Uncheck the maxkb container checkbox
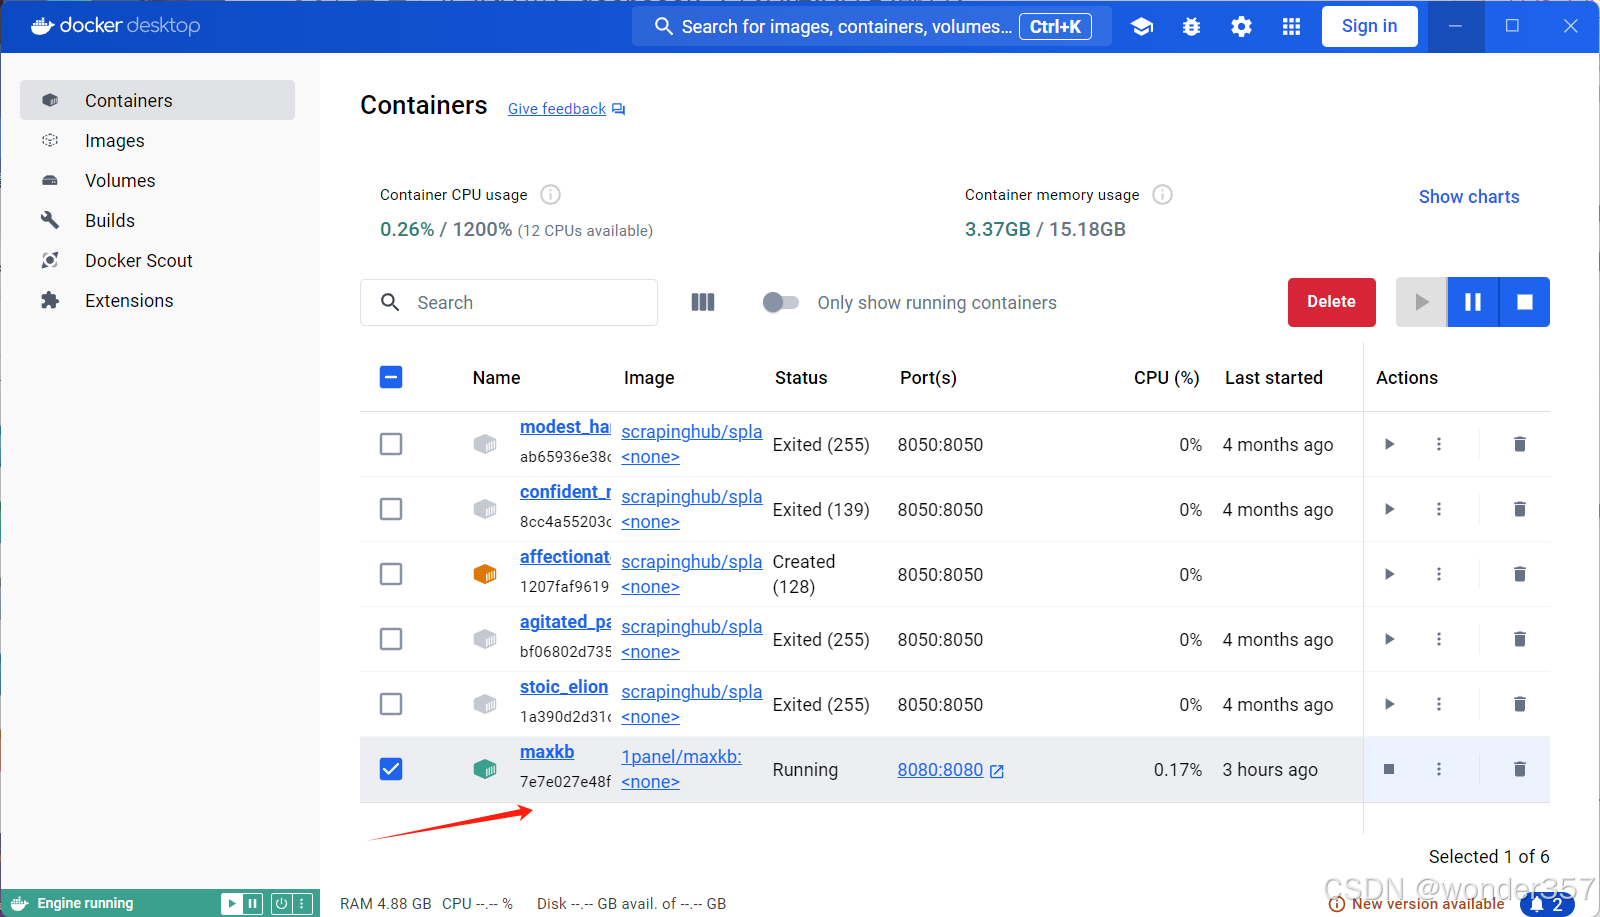This screenshot has height=917, width=1600. coord(391,769)
